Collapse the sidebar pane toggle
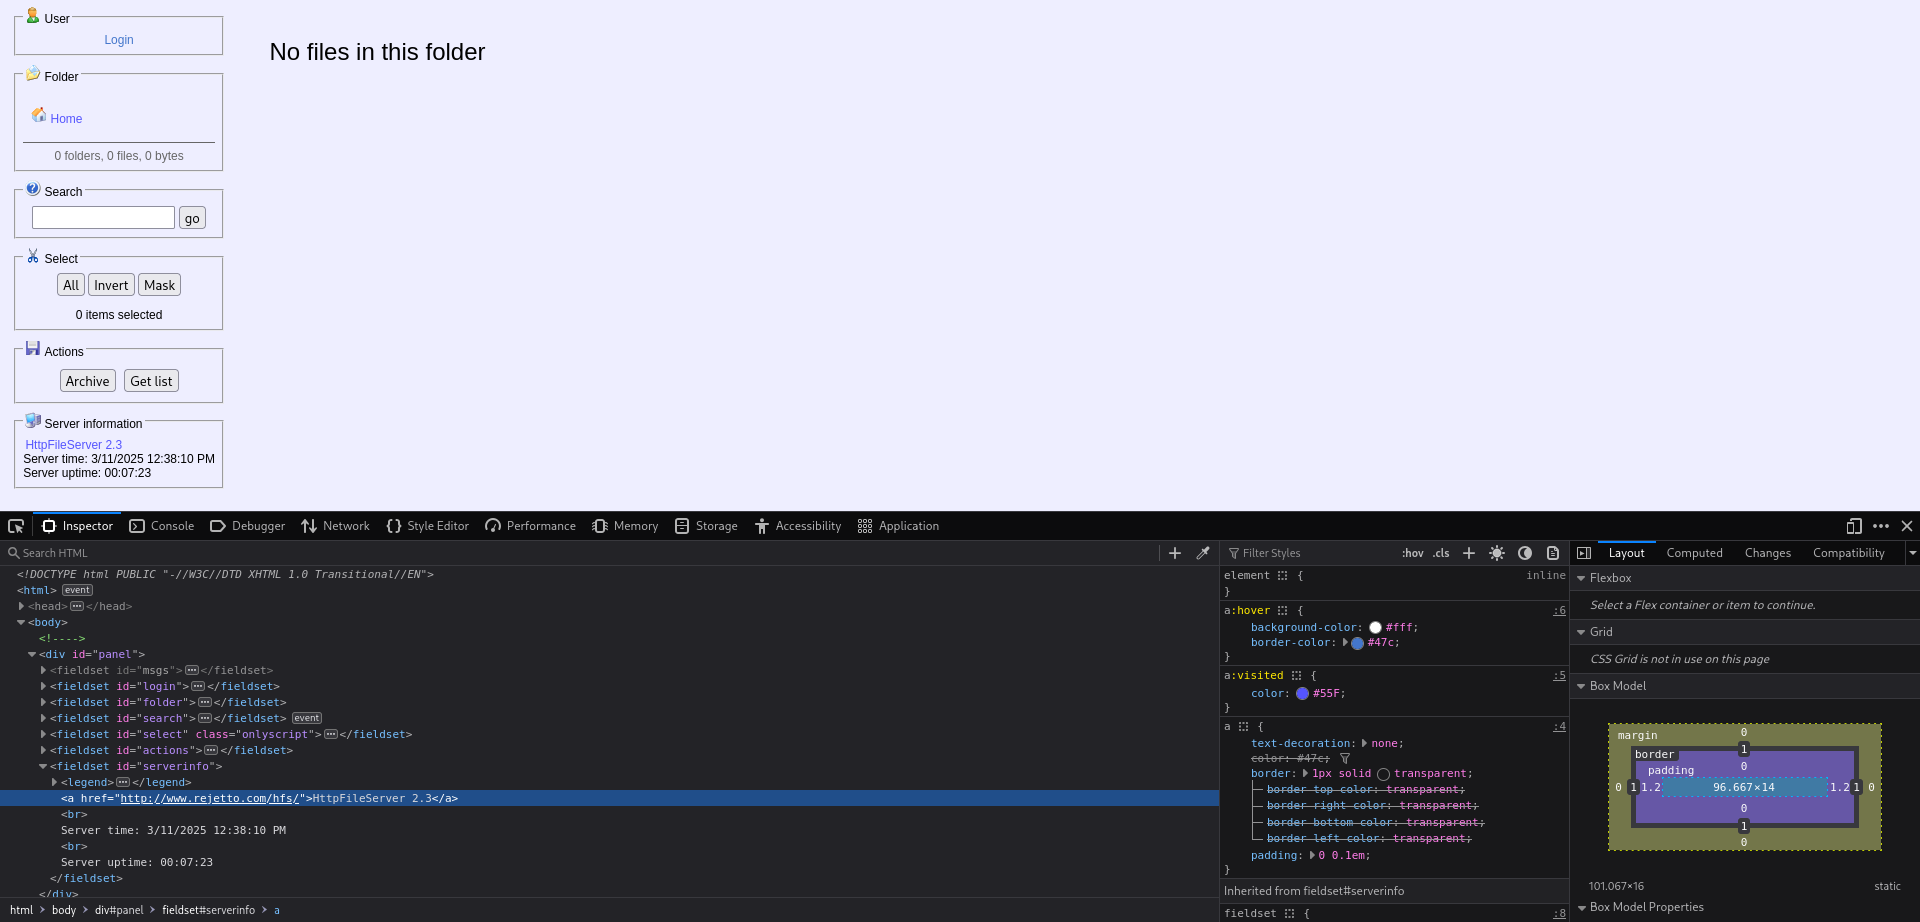 coord(1584,553)
